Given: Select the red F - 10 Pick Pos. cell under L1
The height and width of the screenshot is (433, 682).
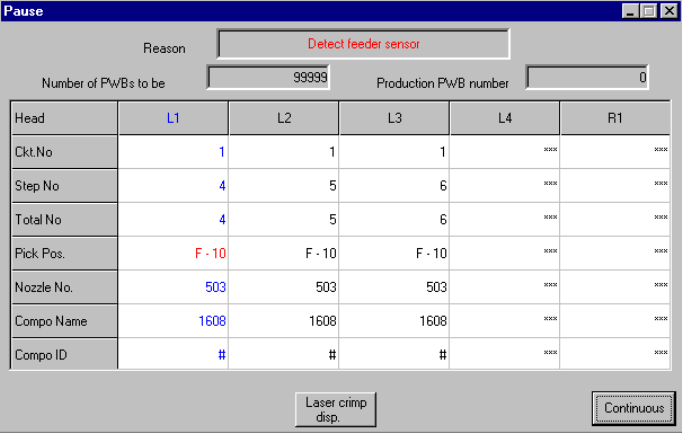Looking at the screenshot, I should click(173, 253).
